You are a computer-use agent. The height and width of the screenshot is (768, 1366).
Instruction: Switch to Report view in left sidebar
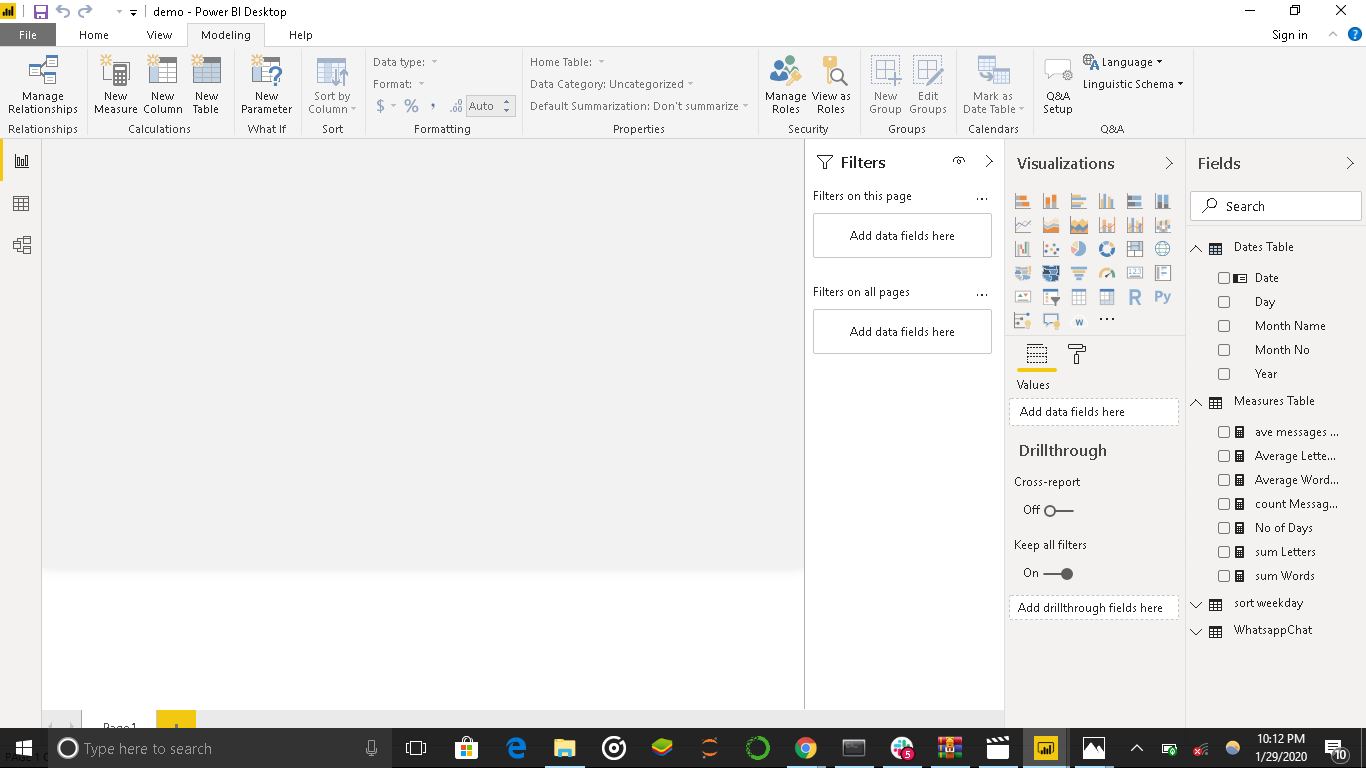click(x=21, y=161)
